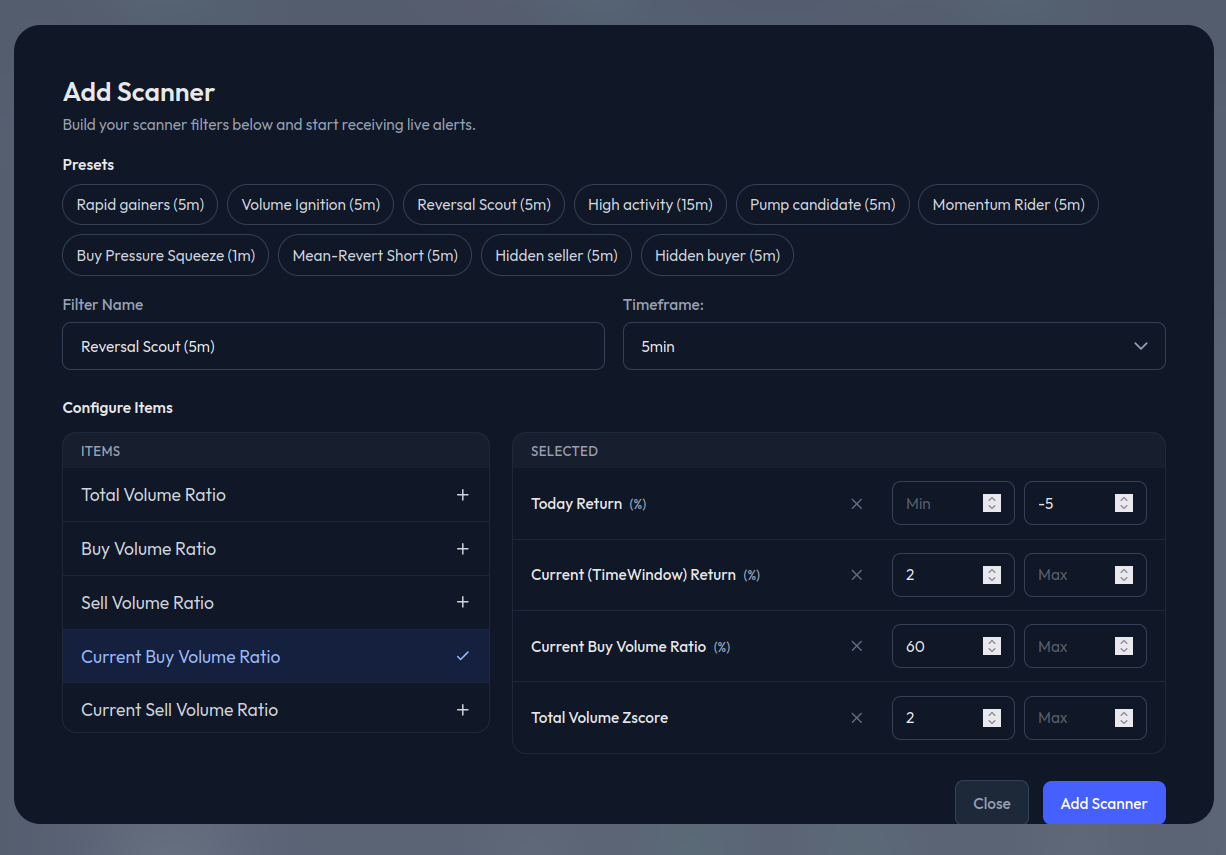This screenshot has width=1226, height=855.
Task: Remove Today Return filter with X icon
Action: (856, 504)
